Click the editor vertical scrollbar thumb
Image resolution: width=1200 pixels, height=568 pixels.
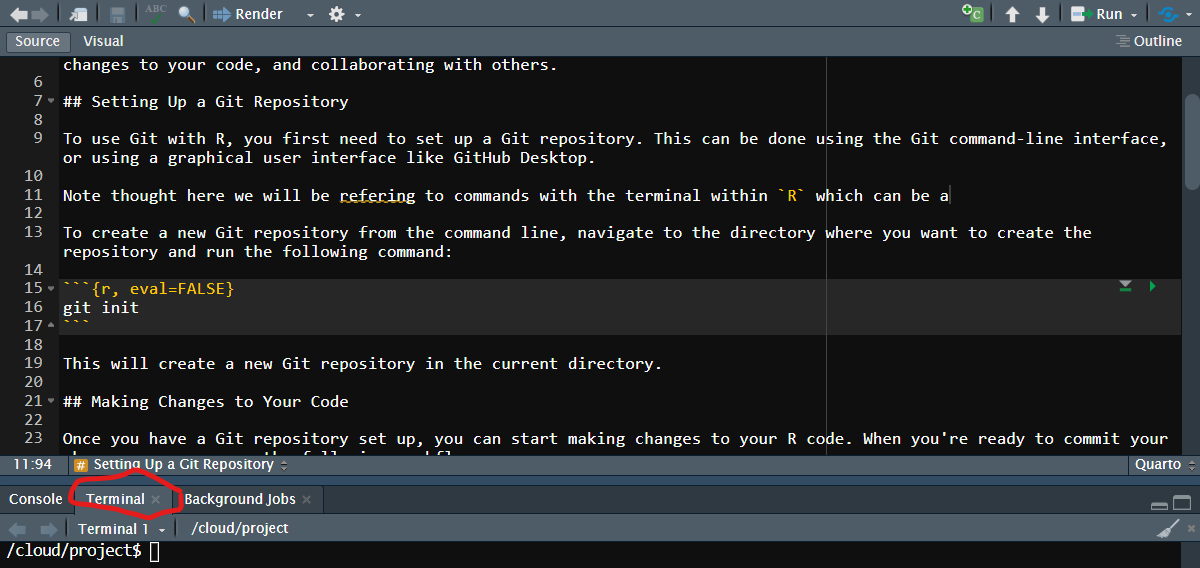pyautogui.click(x=1191, y=142)
